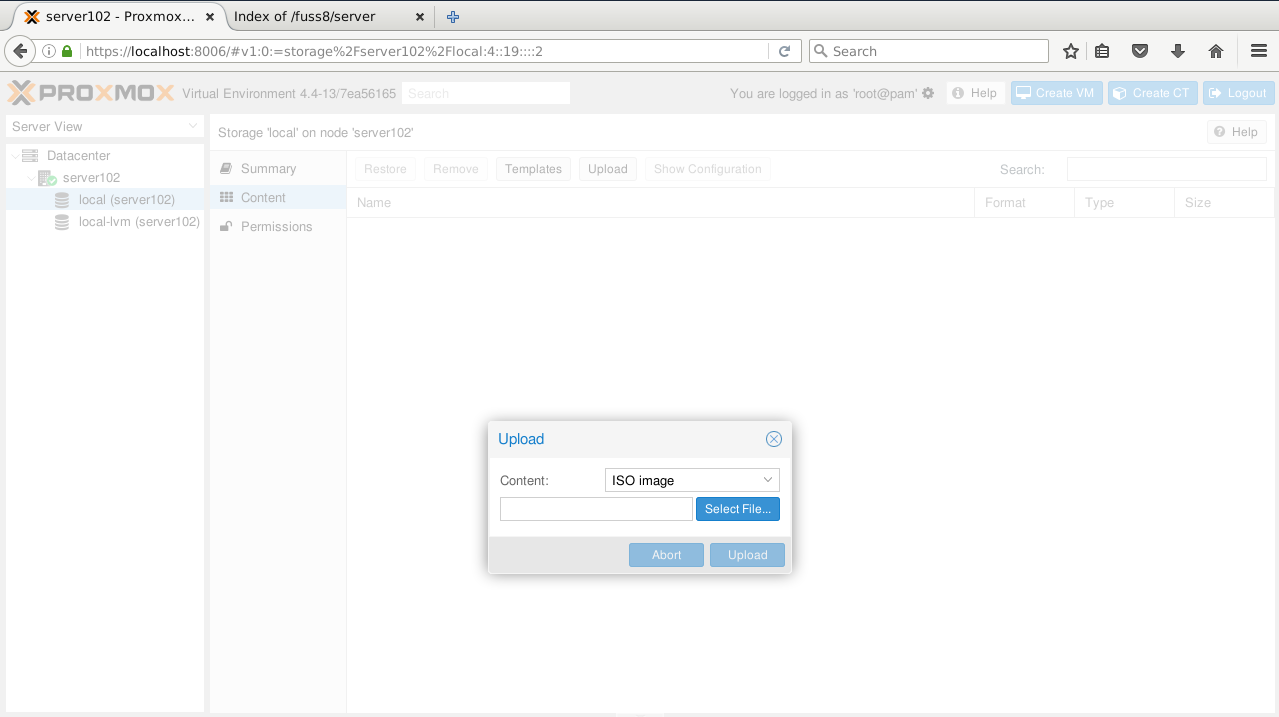1279x717 pixels.
Task: Click the Upload toolbar button
Action: click(x=607, y=169)
